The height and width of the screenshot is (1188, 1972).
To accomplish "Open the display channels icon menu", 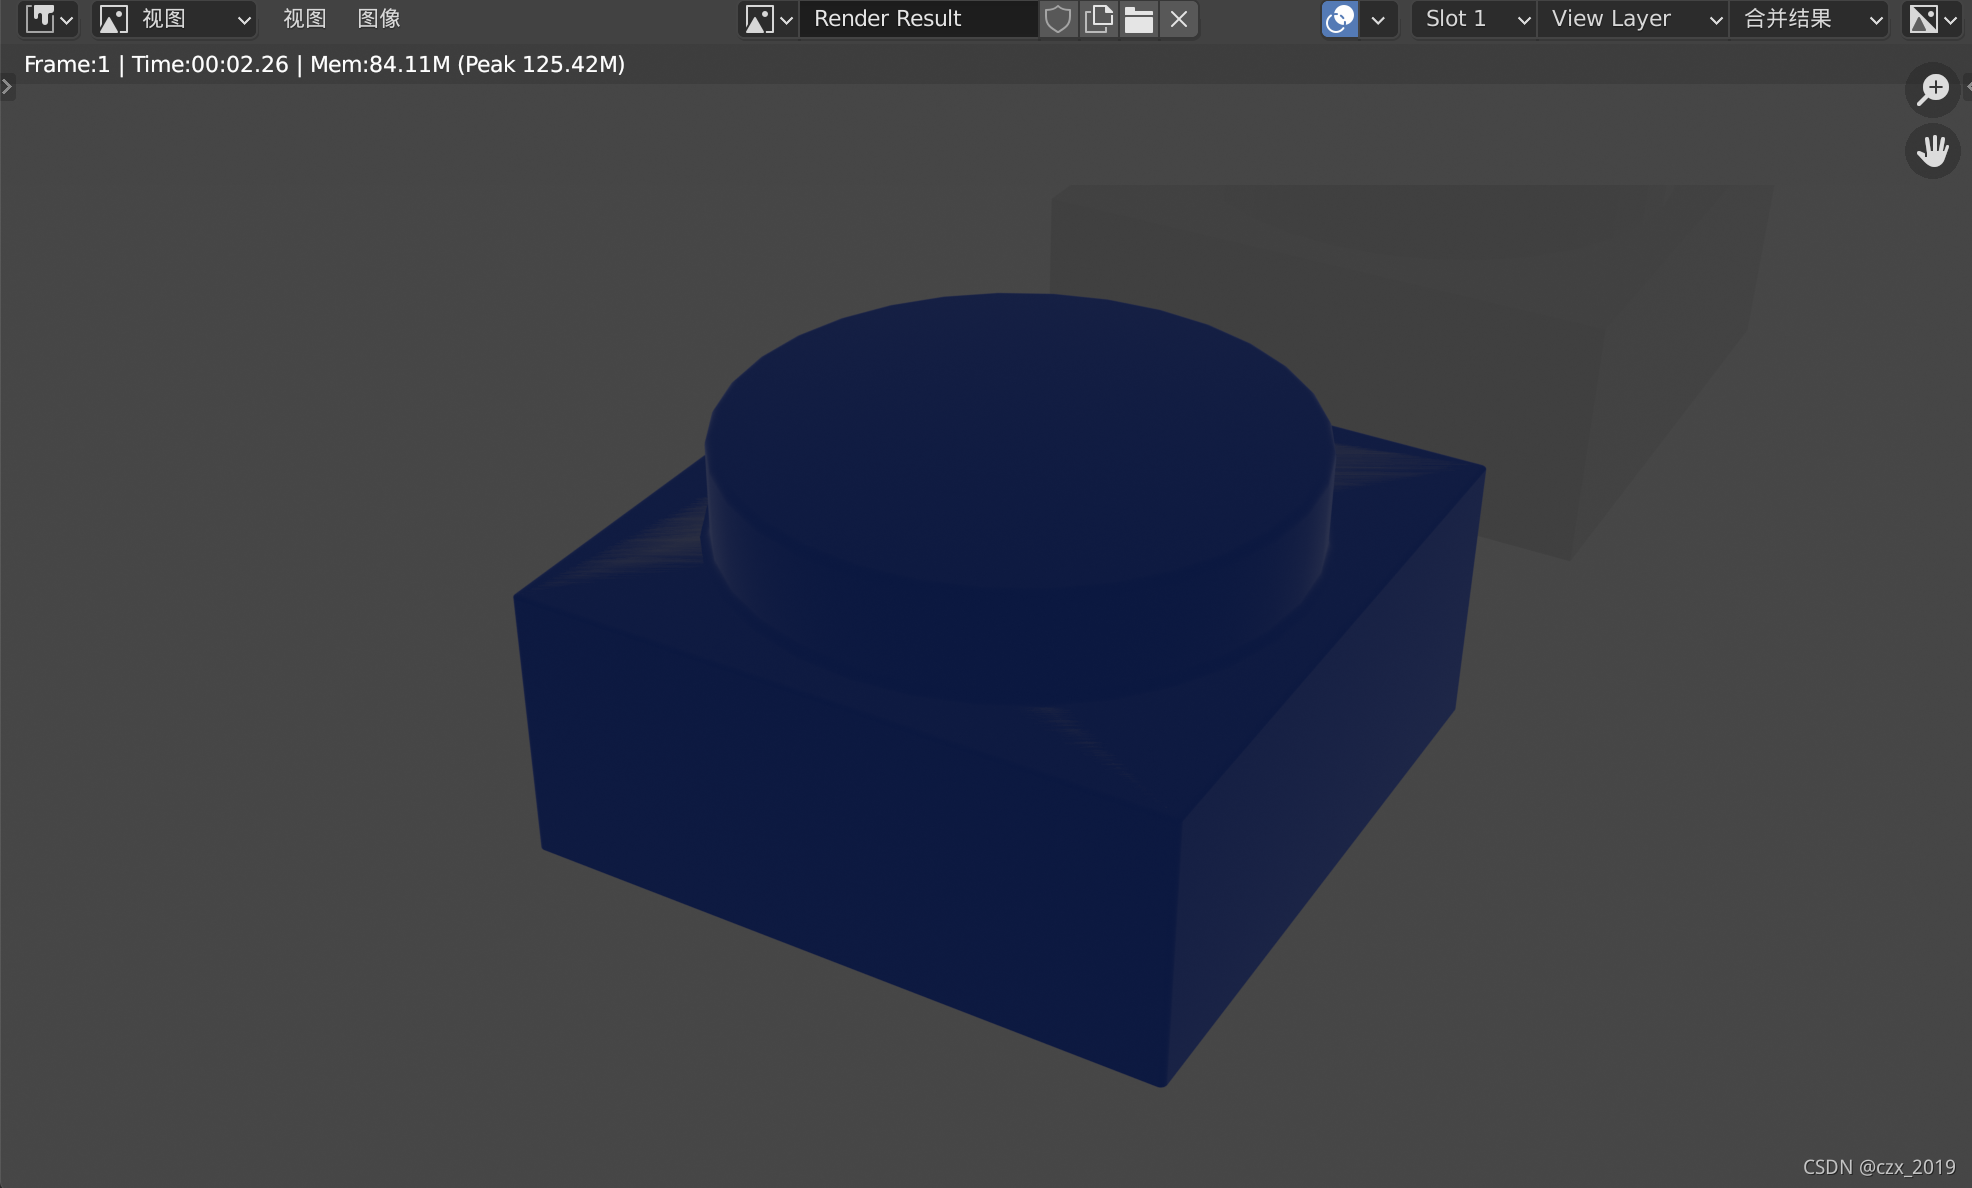I will (1932, 19).
